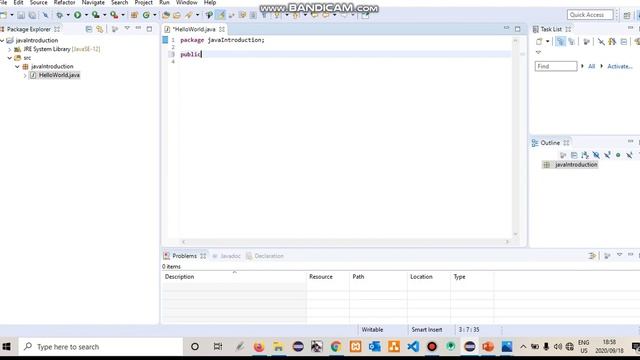Toggle Categorized view in Task List

pos(560,42)
